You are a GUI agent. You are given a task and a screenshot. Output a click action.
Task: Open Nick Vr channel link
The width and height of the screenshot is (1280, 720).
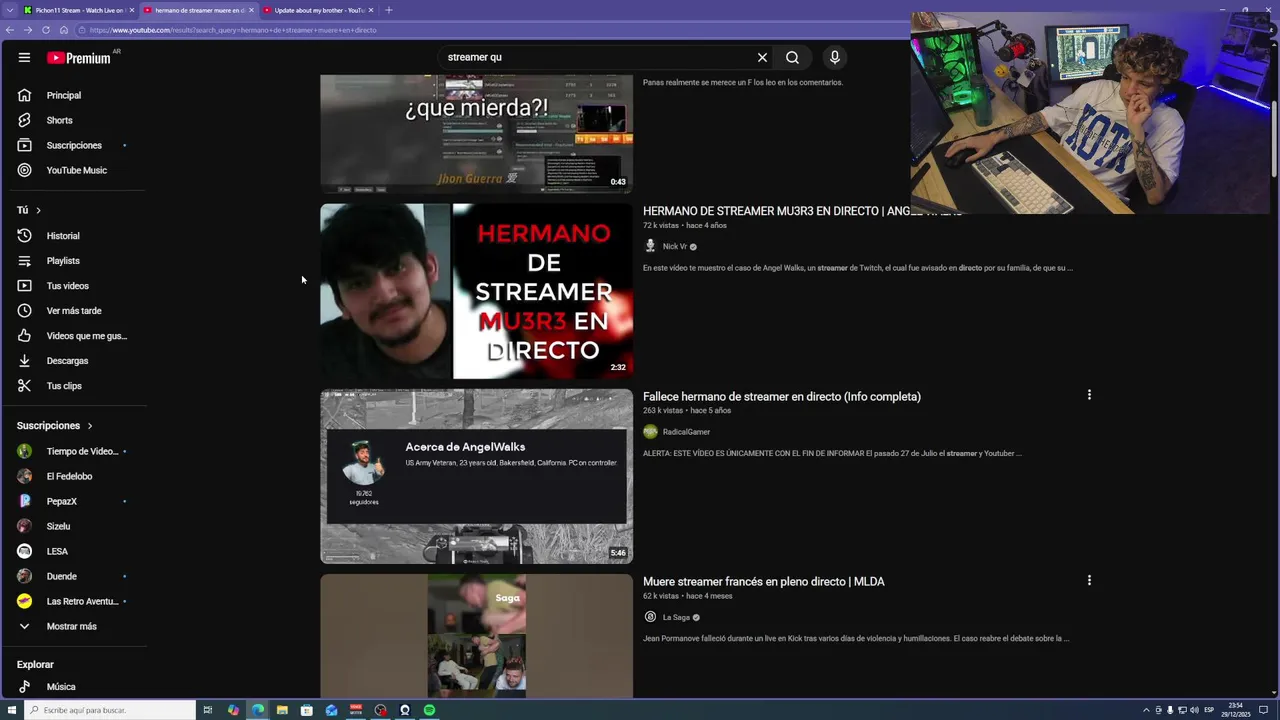coord(674,246)
